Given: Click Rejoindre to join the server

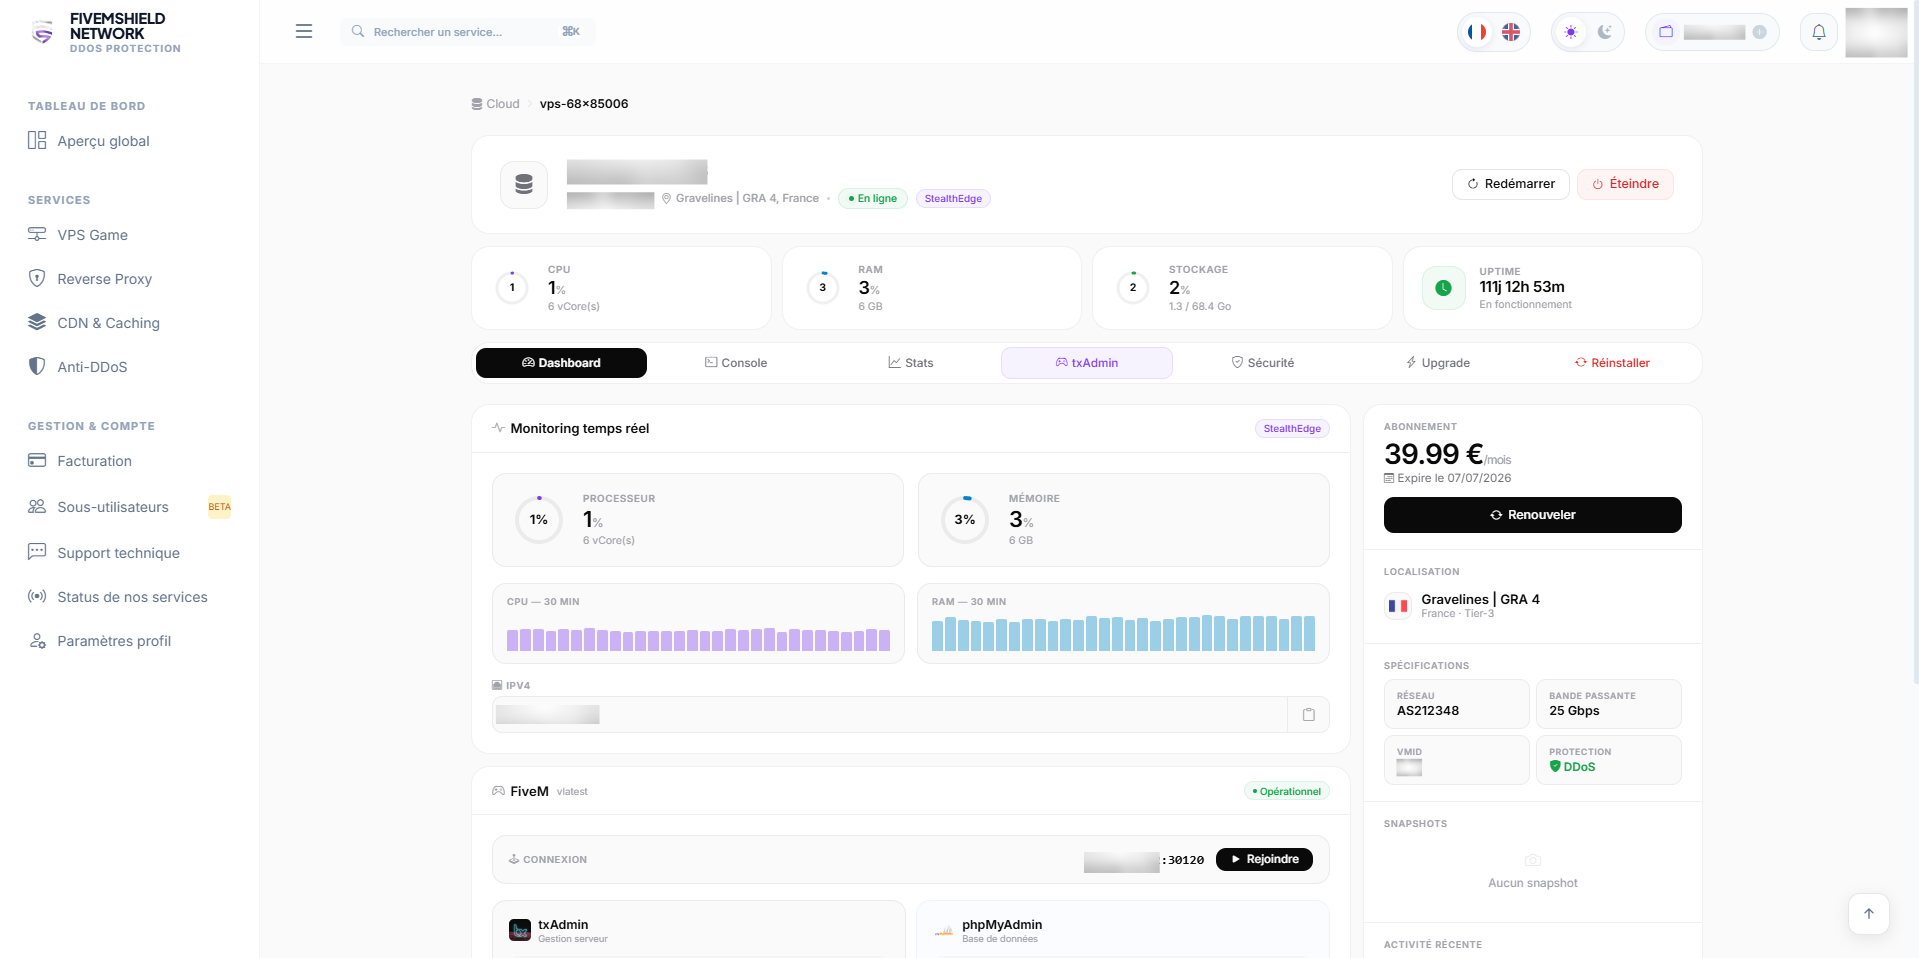Looking at the screenshot, I should click(1264, 859).
